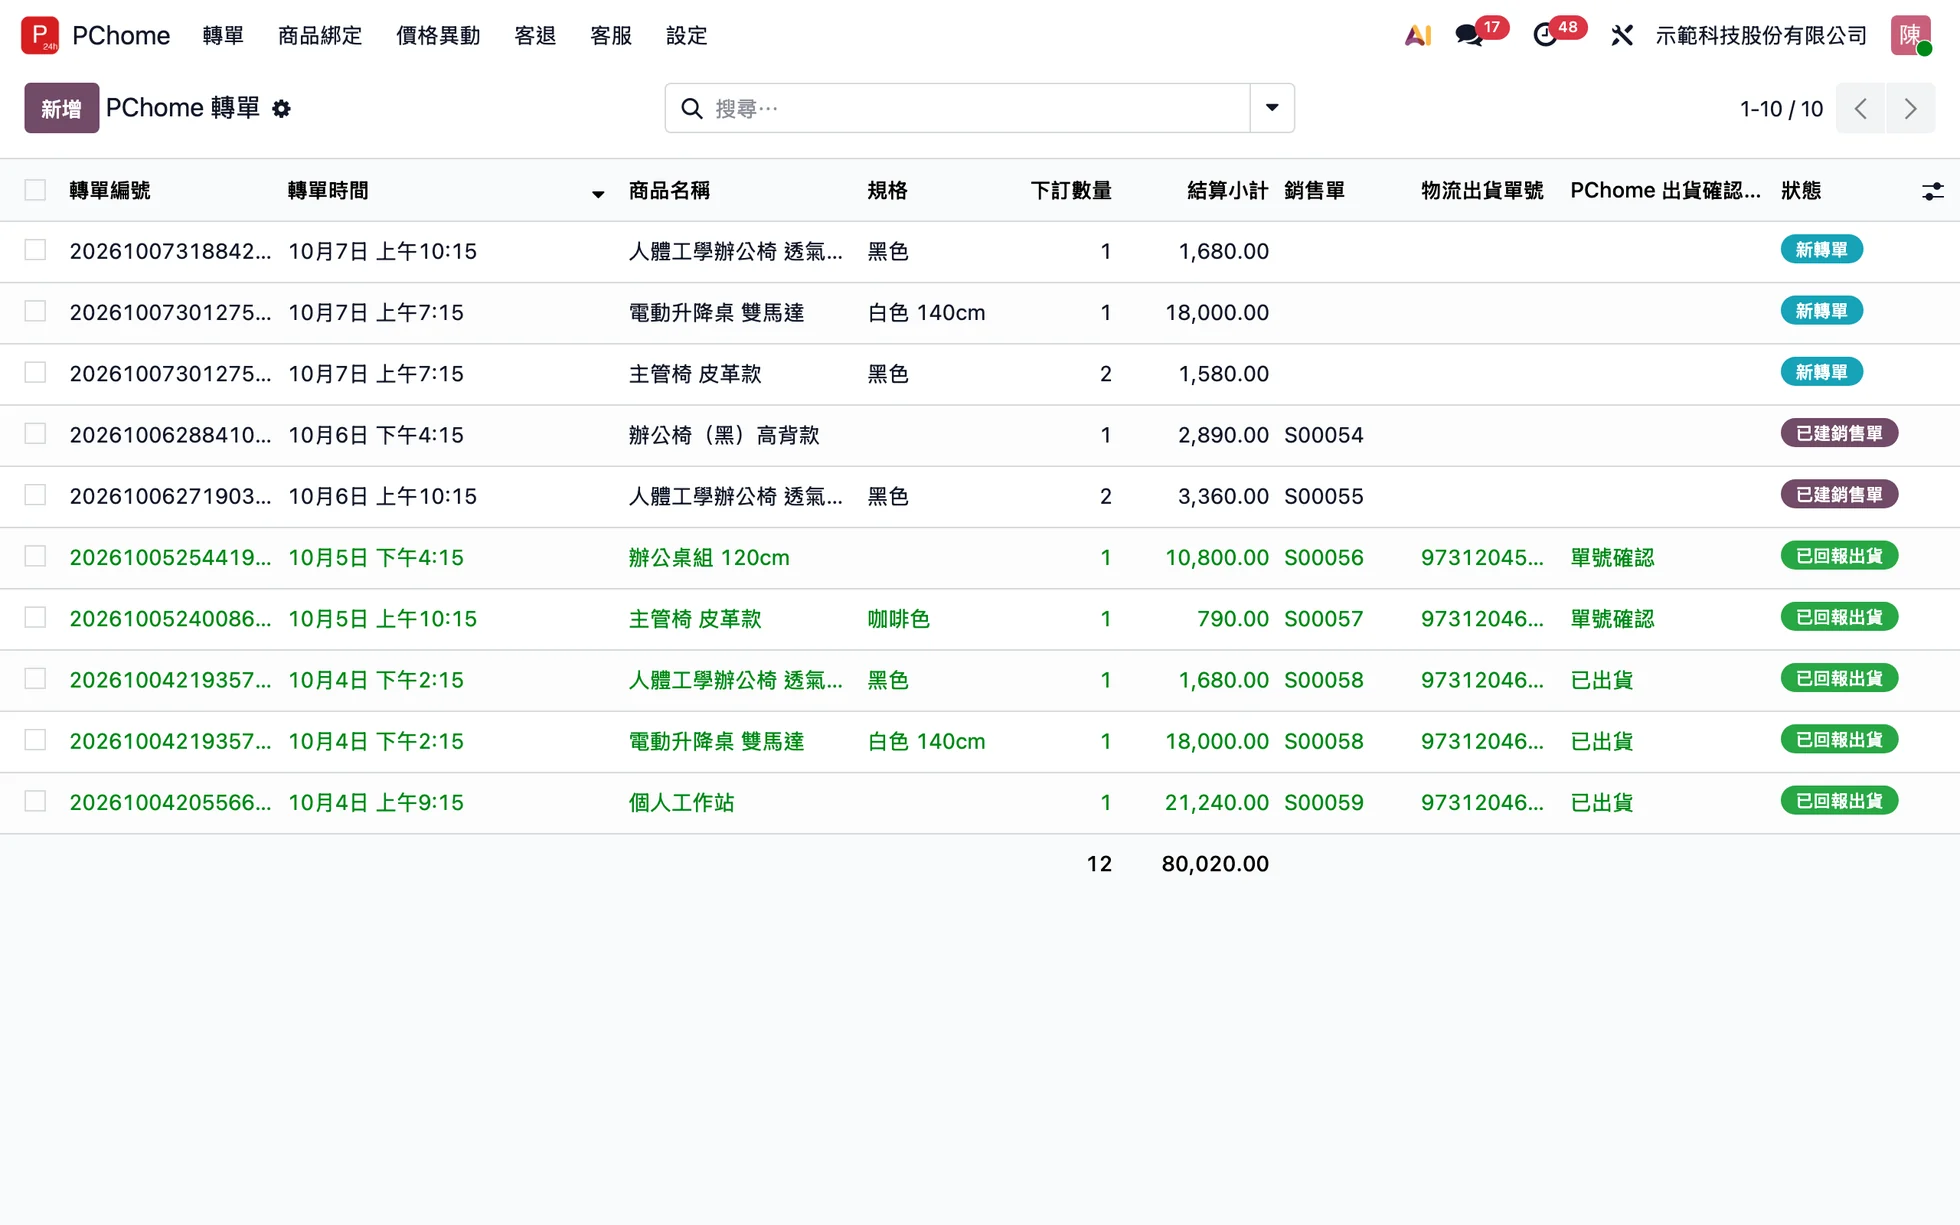
Task: Click the 21,240.00 subtotal cell
Action: pos(1216,803)
